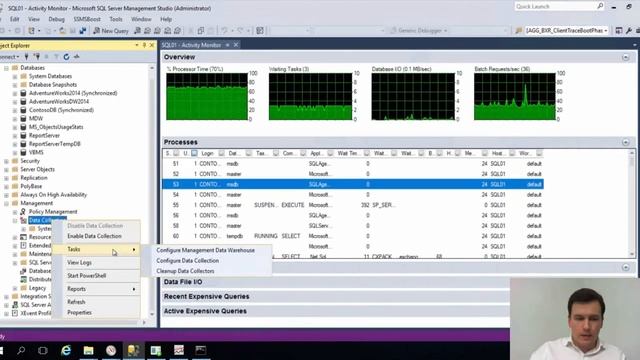
Task: Open the Login column filter dropdown
Action: [221, 153]
